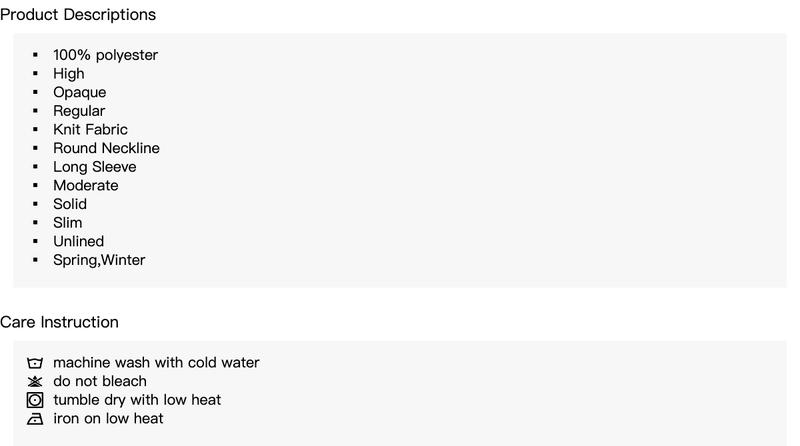Click the machine wash tub icon

click(35, 363)
